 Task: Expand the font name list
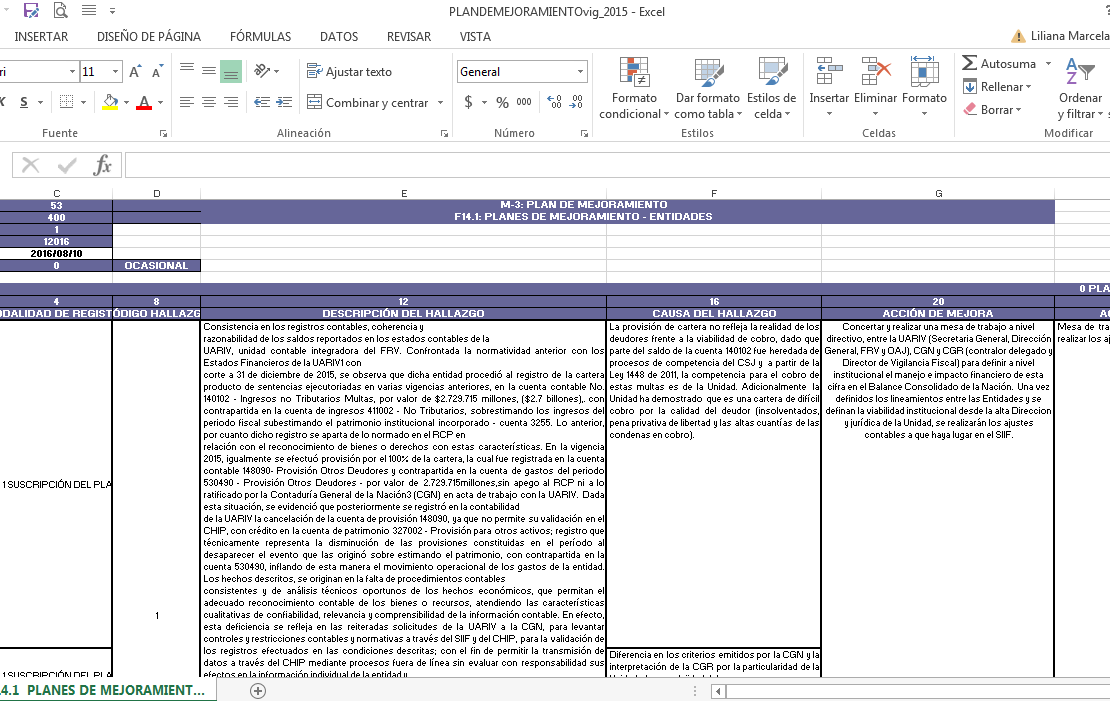coord(72,72)
